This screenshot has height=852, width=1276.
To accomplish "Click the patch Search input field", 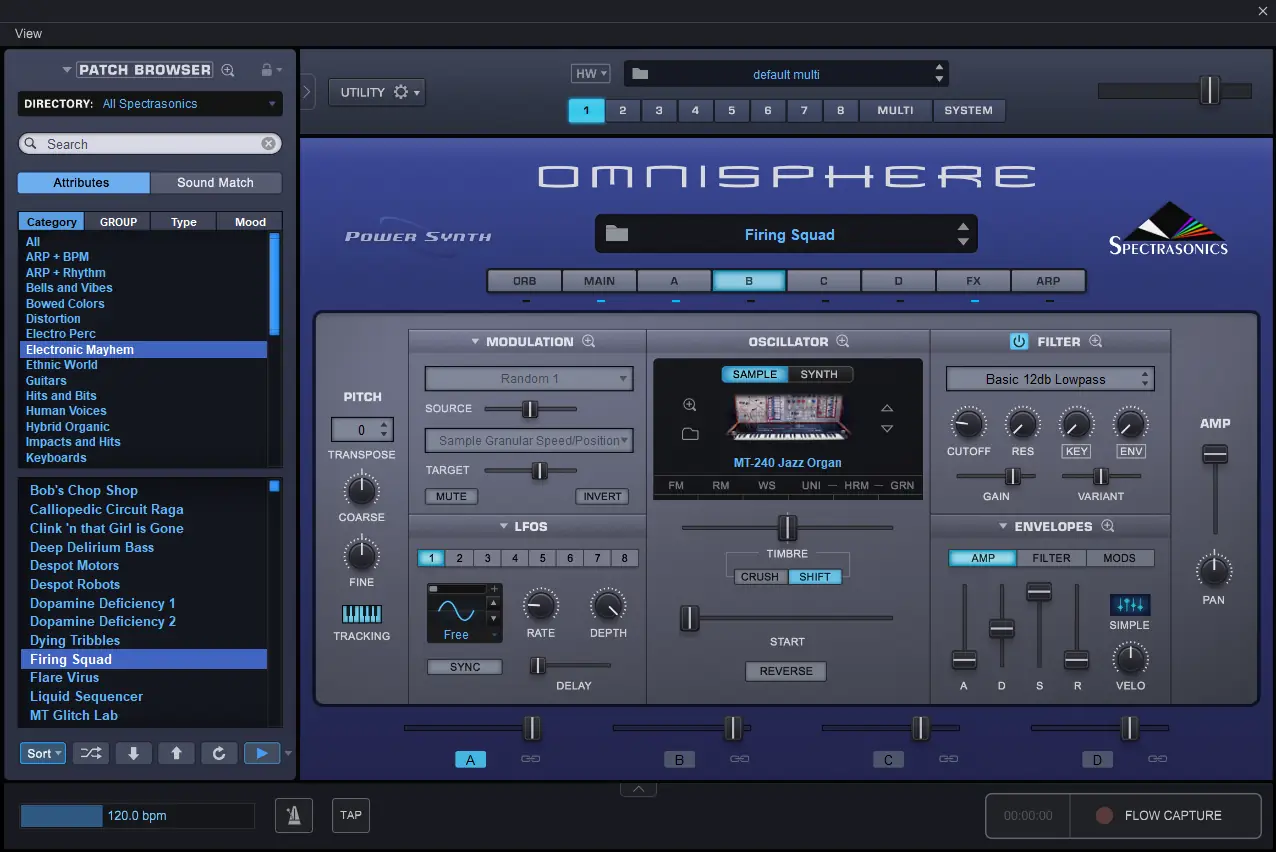I will point(150,144).
